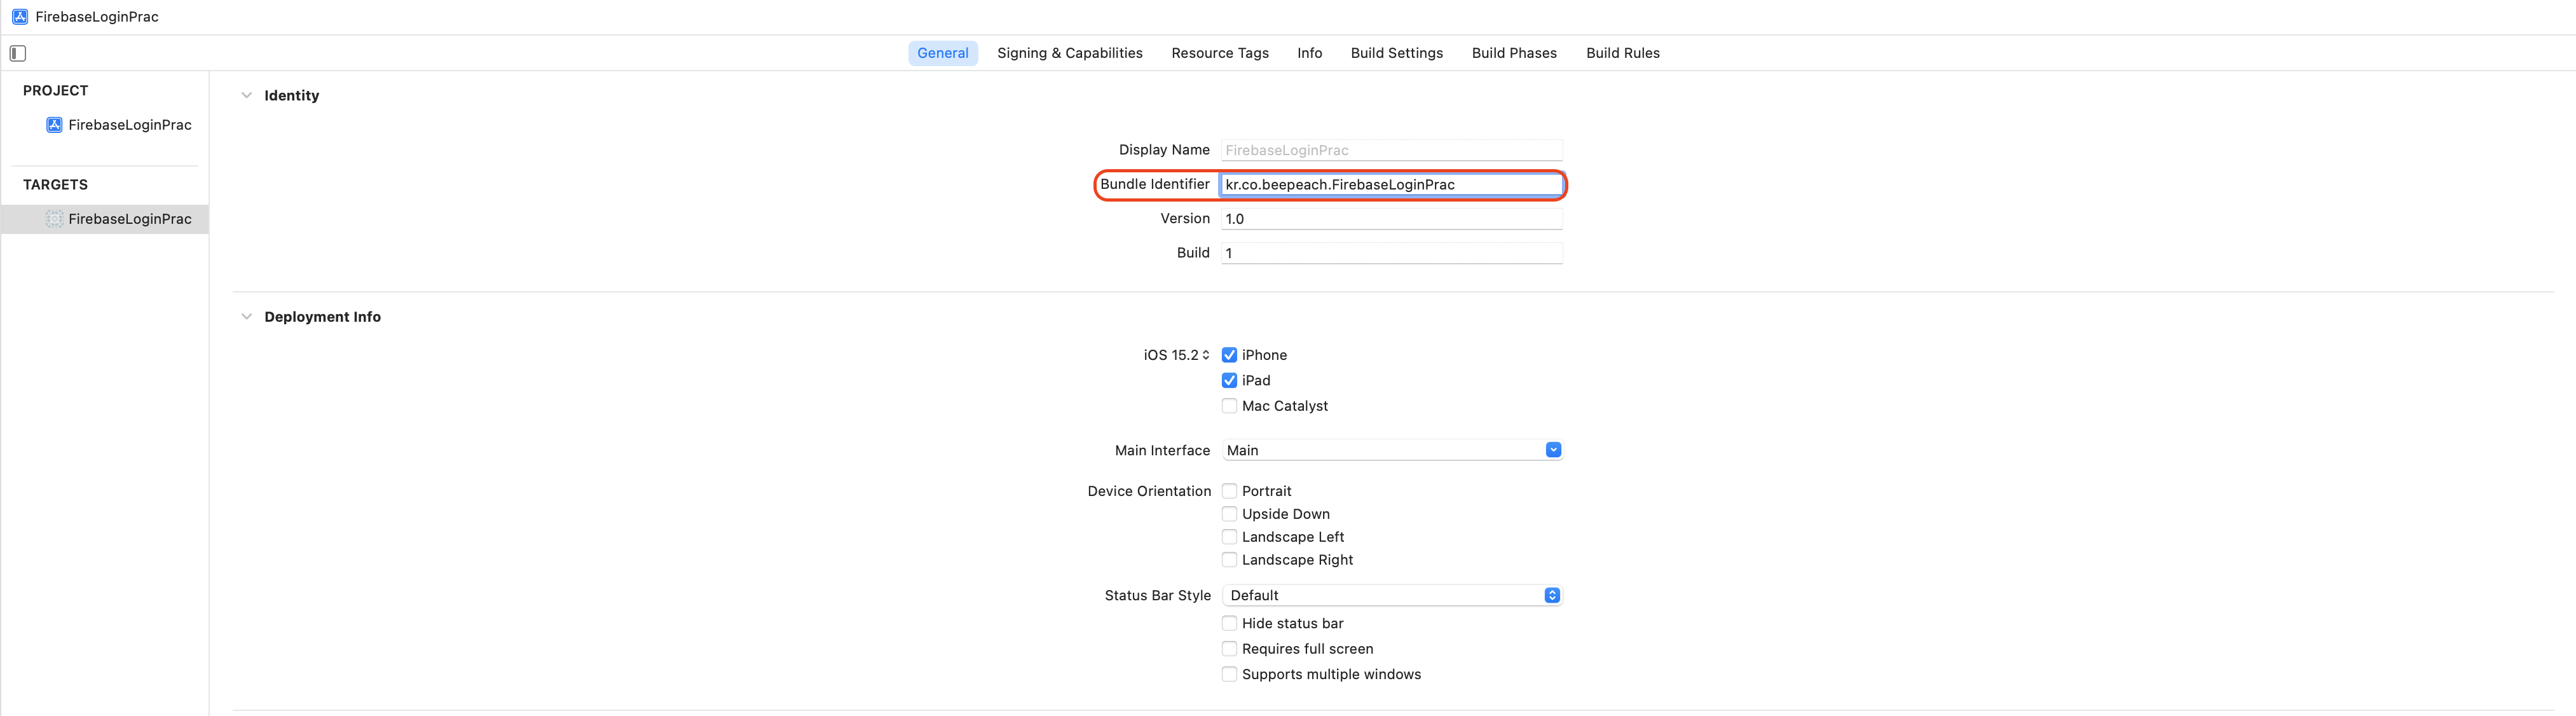This screenshot has width=2576, height=716.
Task: Click the FirebaseLoginPrac project file icon in the title
Action: (x=20, y=16)
